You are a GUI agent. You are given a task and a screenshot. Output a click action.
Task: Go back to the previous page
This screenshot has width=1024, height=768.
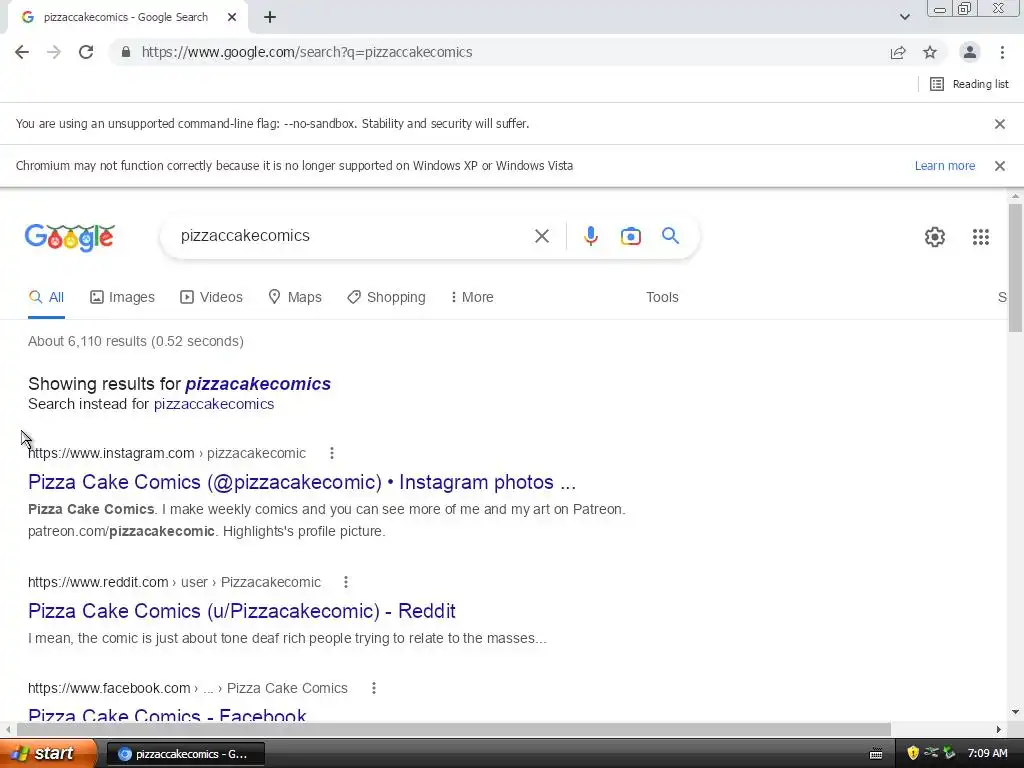pyautogui.click(x=22, y=52)
